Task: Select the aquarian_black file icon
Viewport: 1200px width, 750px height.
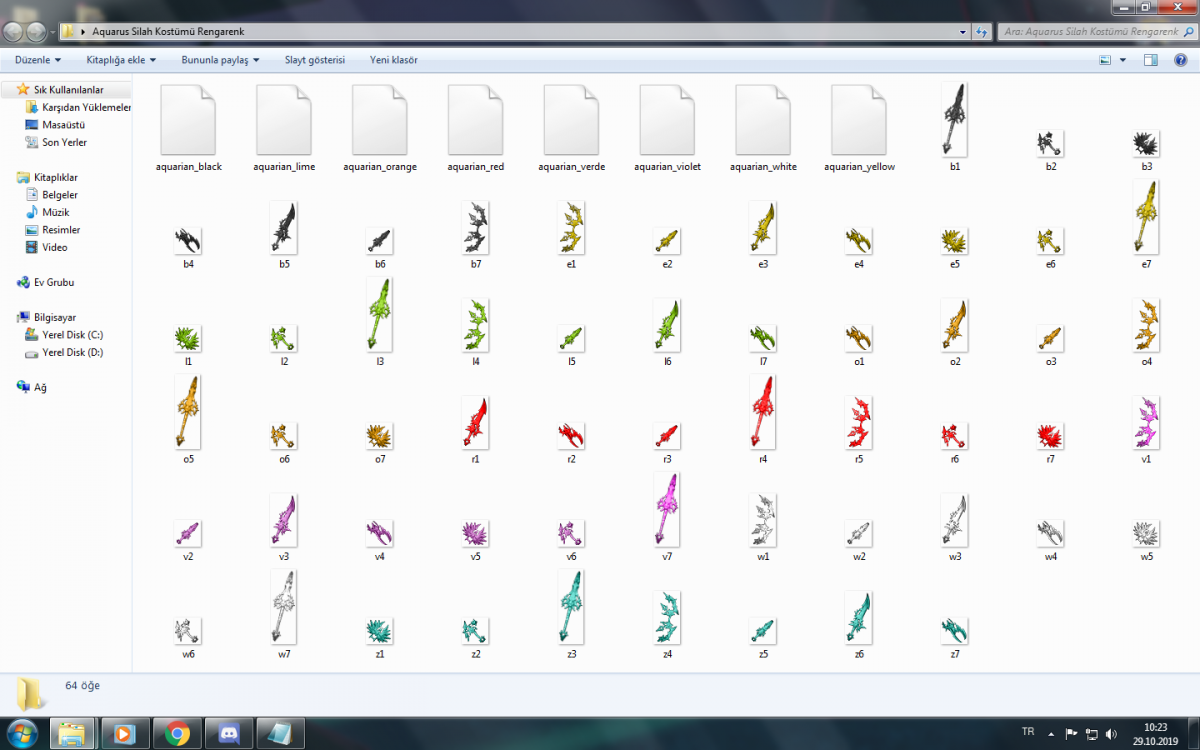Action: [188, 120]
